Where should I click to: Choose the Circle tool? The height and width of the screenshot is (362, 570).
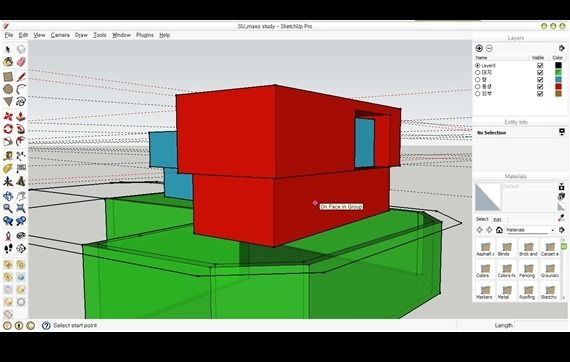8,89
